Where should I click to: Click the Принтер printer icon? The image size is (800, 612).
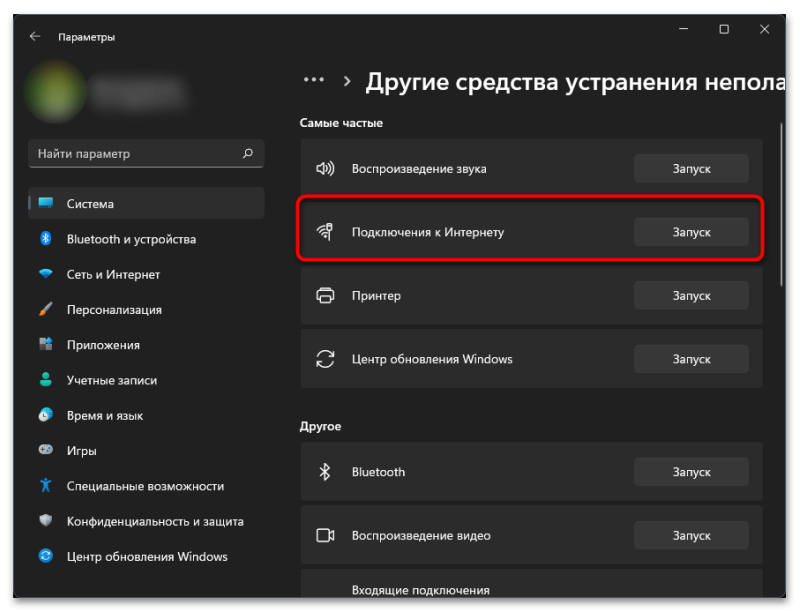pyautogui.click(x=325, y=295)
